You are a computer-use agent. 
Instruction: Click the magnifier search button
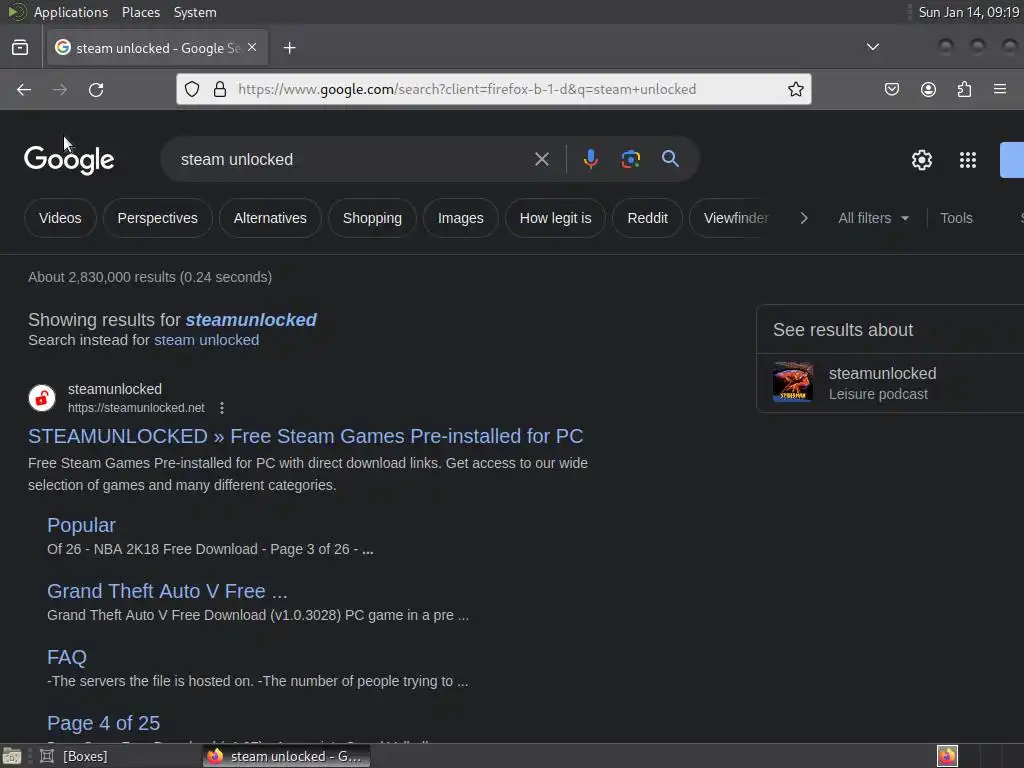670,159
